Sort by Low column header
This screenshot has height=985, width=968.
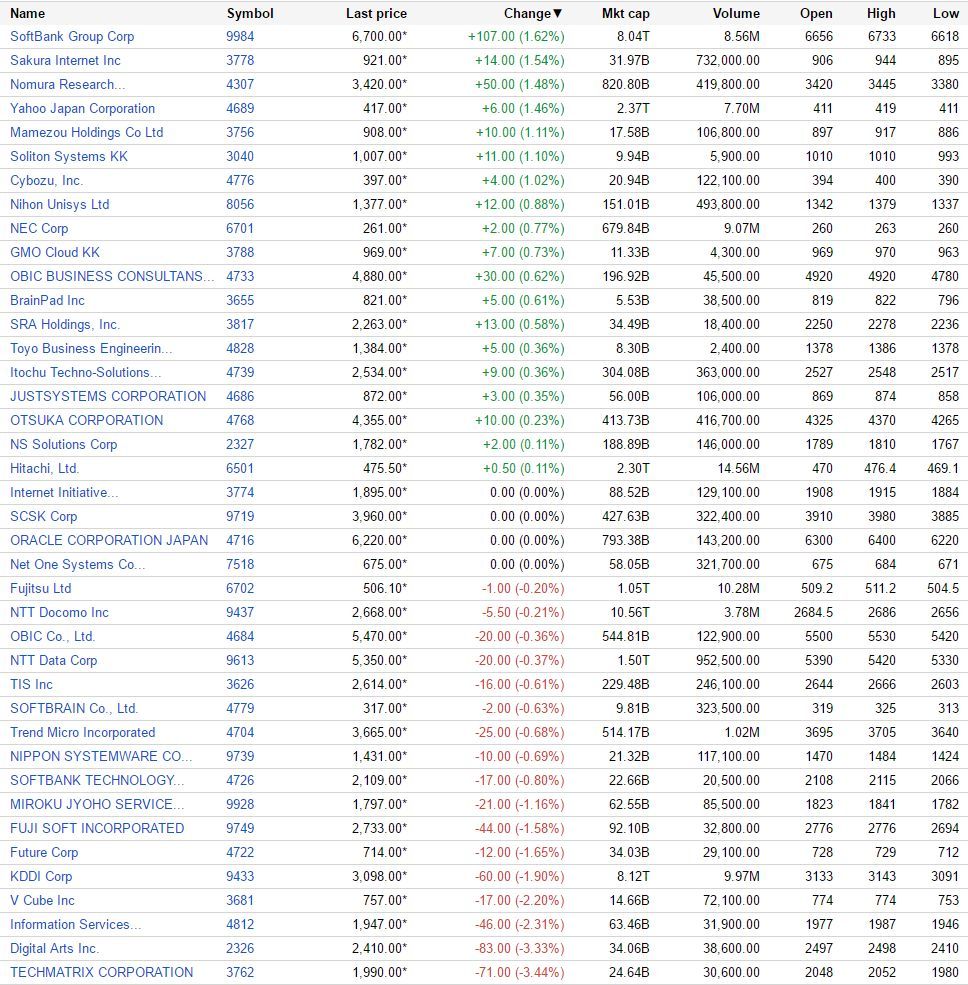pyautogui.click(x=946, y=13)
